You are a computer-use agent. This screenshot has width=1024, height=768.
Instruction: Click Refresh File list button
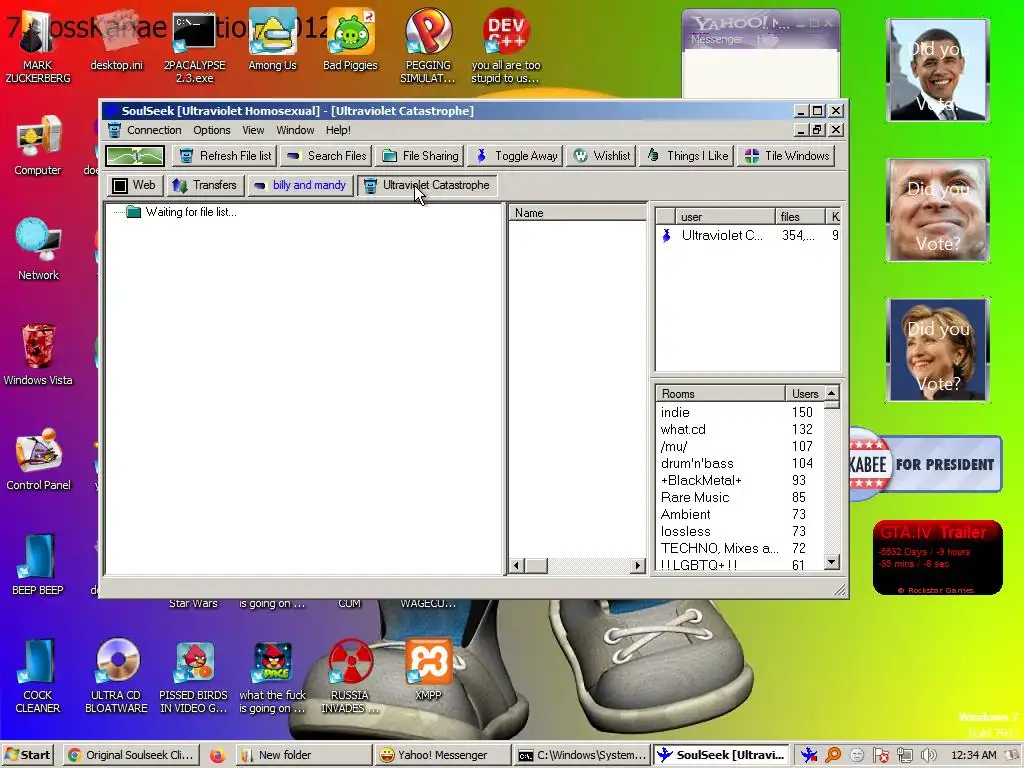225,156
